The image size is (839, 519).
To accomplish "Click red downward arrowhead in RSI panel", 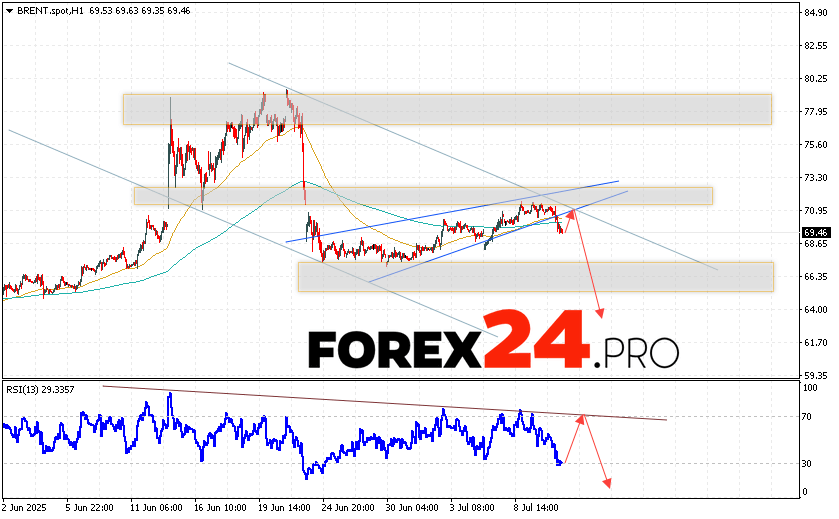I will (607, 485).
